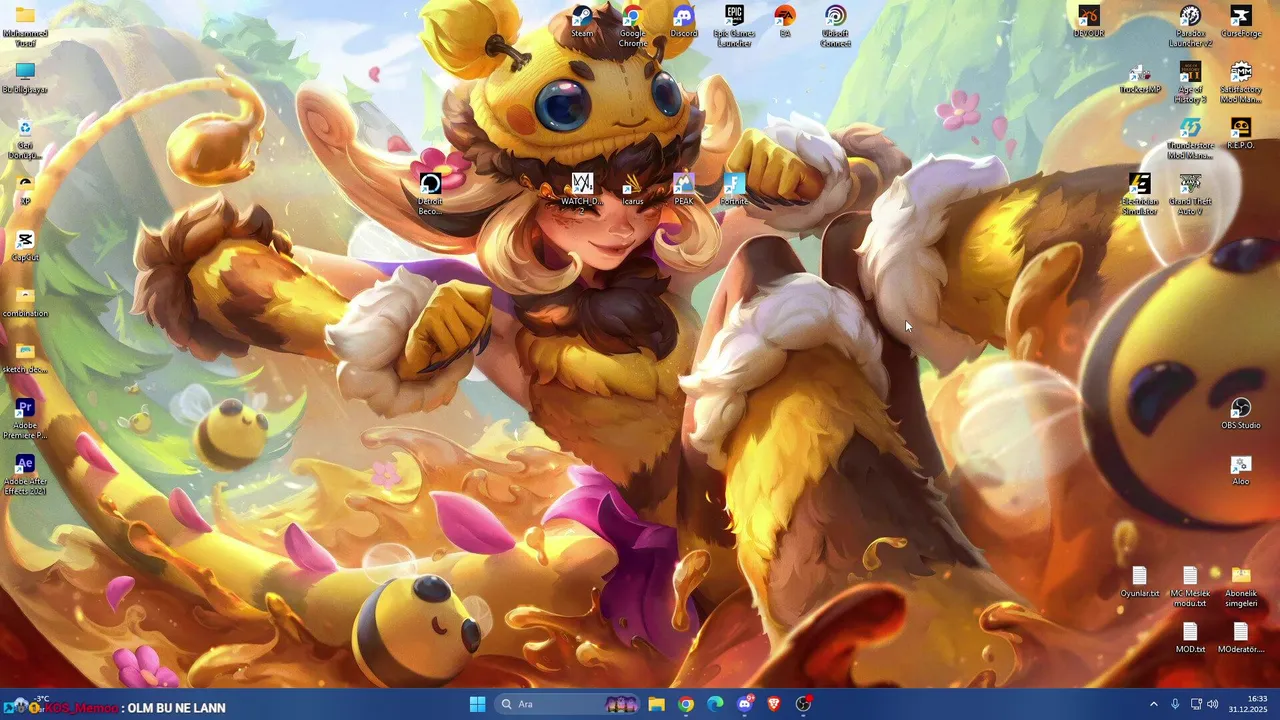Select the Icarus game shortcut

point(633,190)
